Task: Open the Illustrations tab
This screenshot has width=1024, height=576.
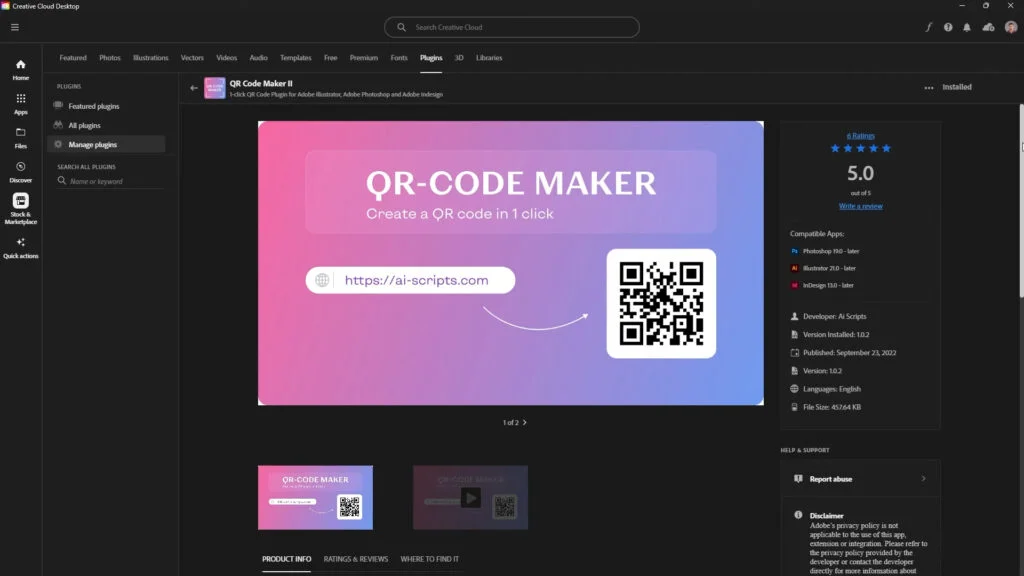Action: 151,57
